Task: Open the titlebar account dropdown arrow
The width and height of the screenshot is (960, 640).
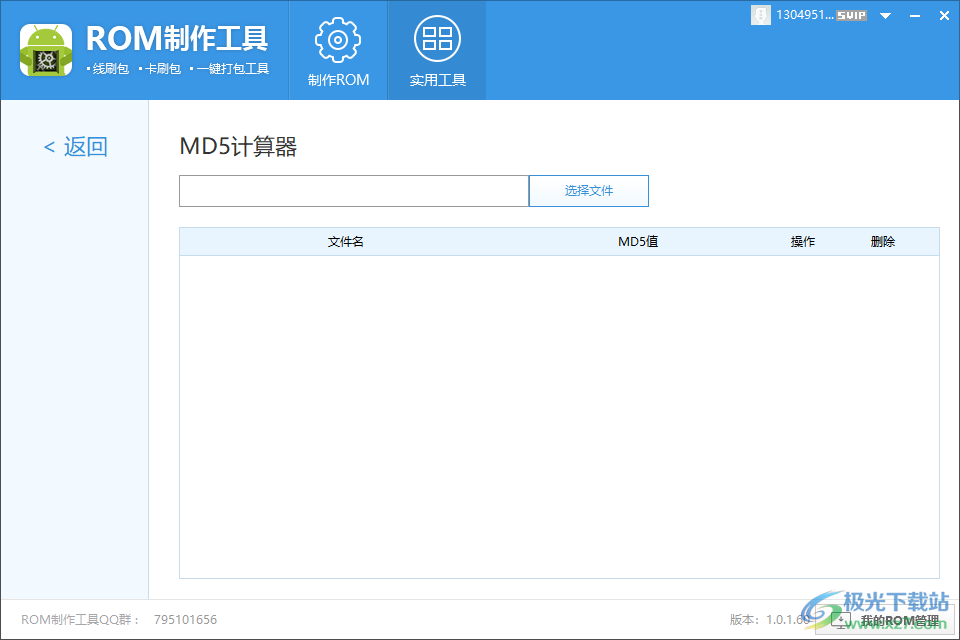Action: 886,15
